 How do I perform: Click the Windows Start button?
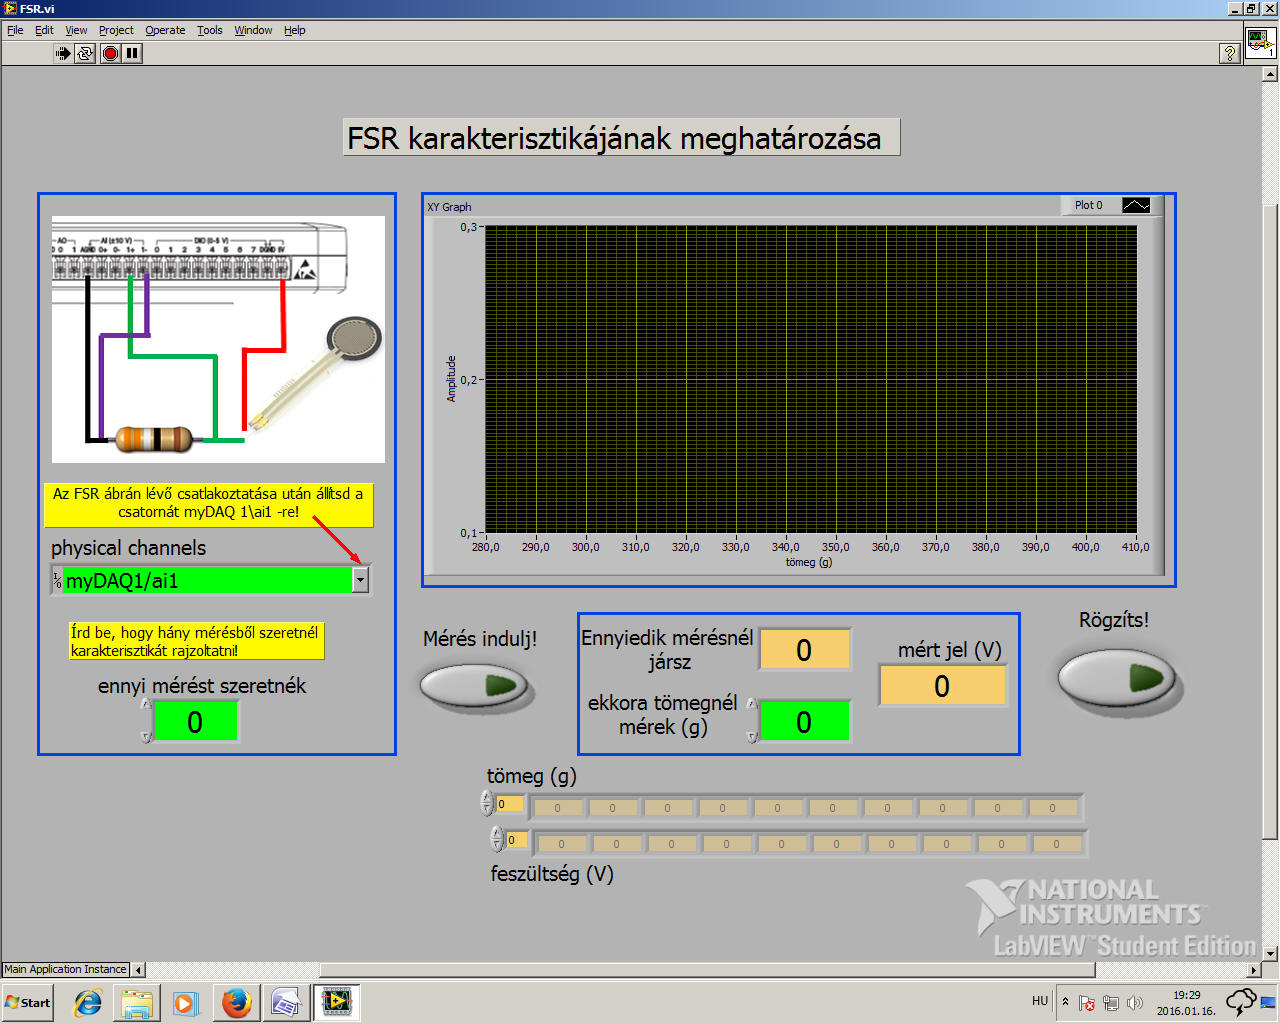point(28,1002)
